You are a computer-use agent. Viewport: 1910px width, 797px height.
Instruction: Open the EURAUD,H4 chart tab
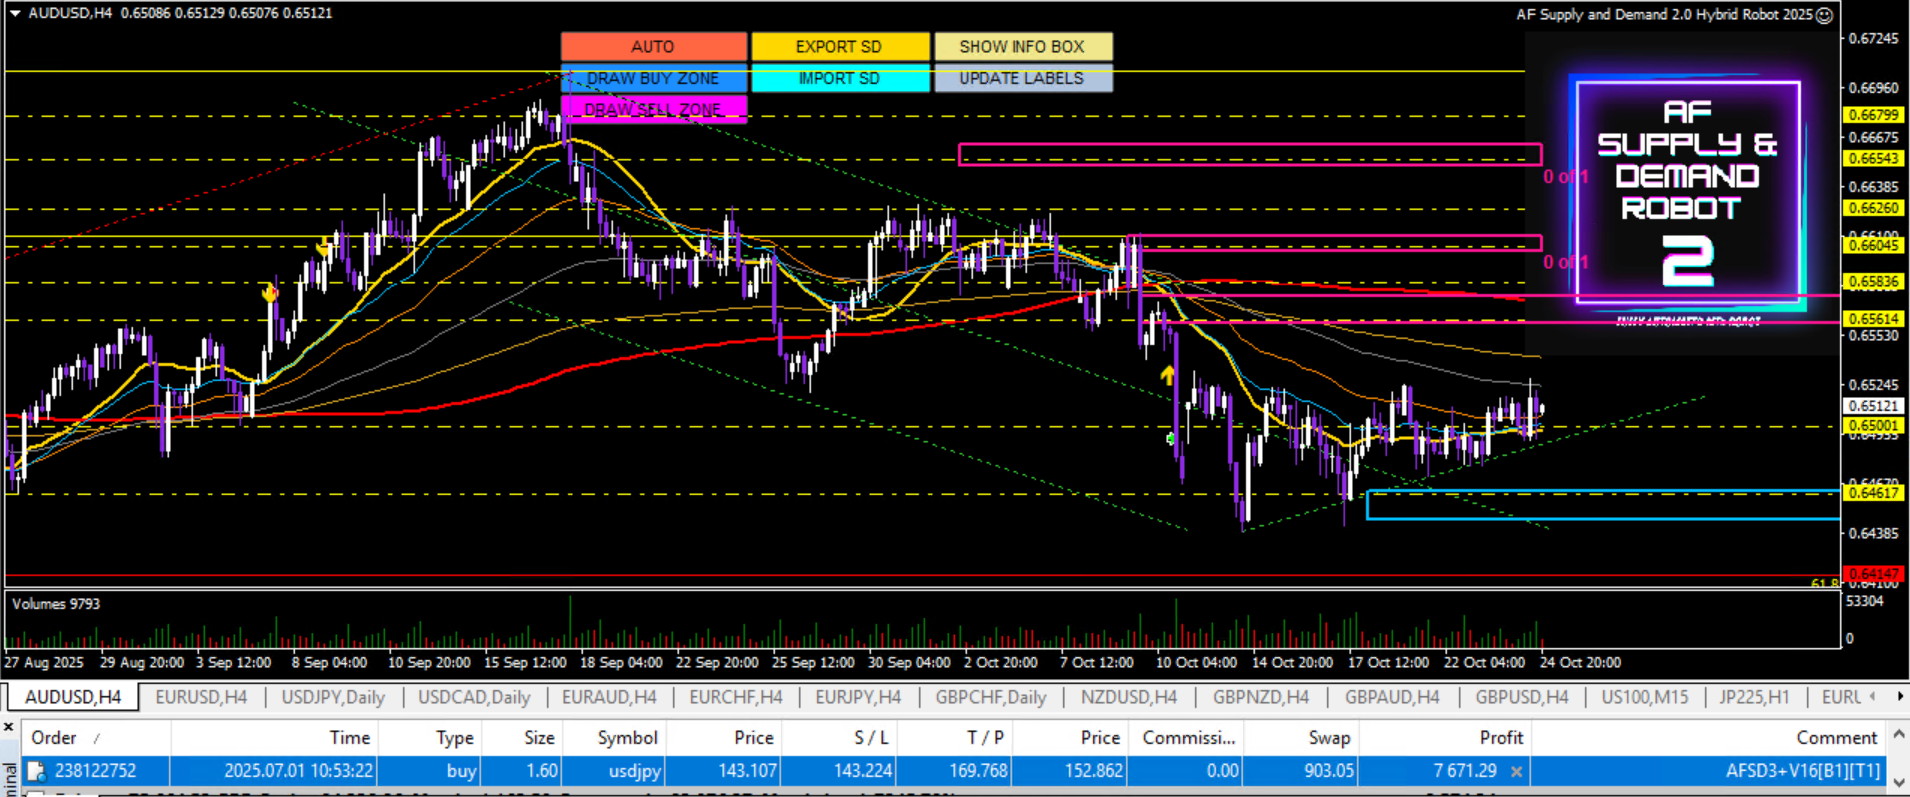[609, 697]
